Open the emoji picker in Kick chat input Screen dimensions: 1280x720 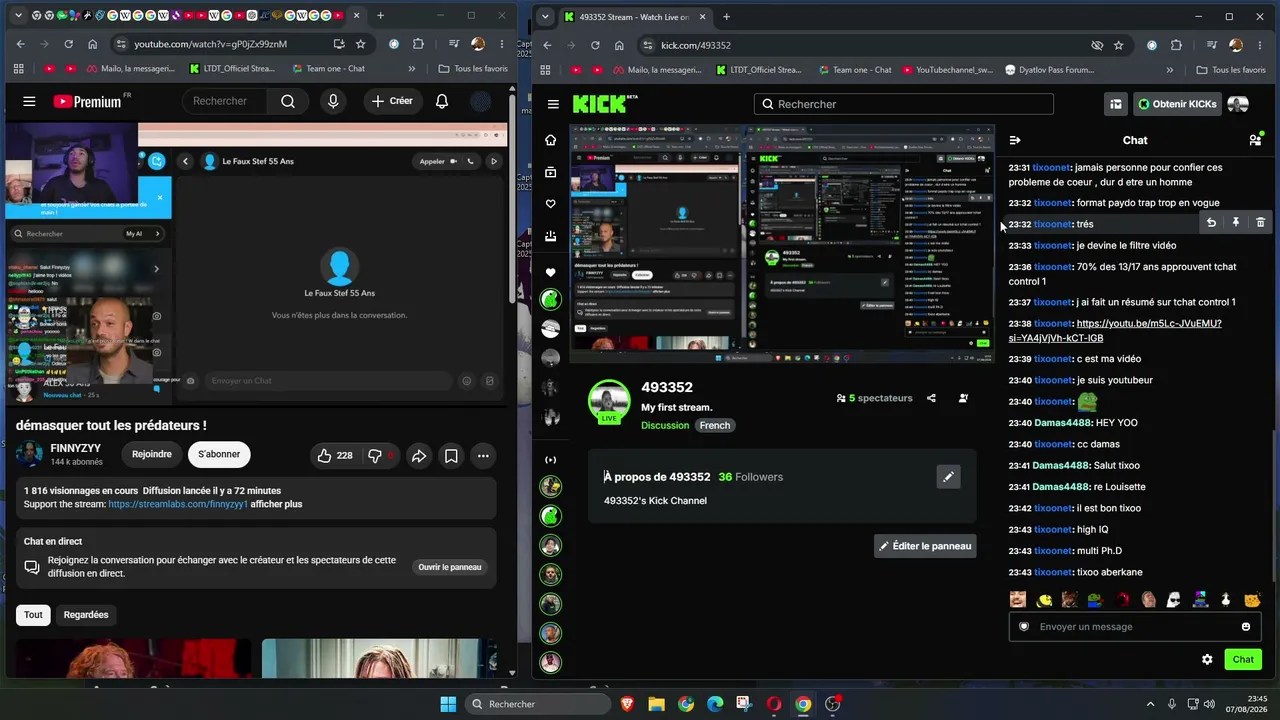(1246, 627)
